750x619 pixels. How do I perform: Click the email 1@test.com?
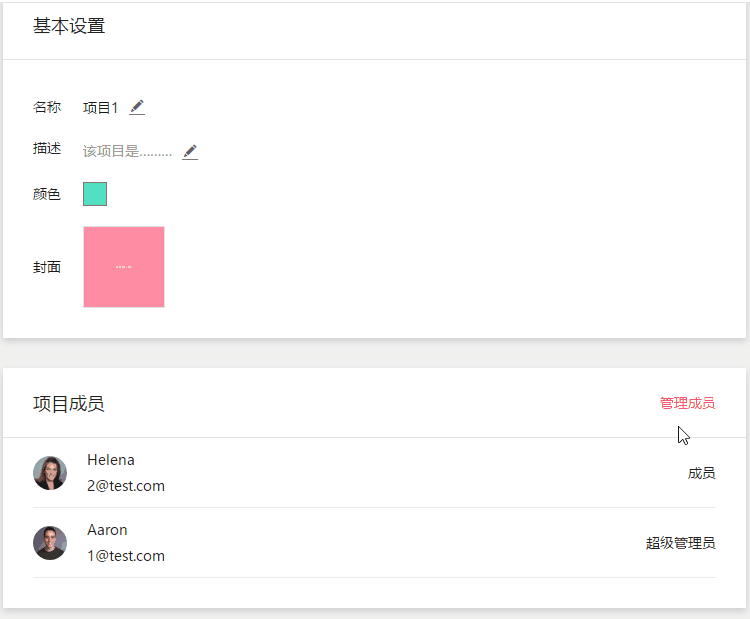(x=126, y=556)
